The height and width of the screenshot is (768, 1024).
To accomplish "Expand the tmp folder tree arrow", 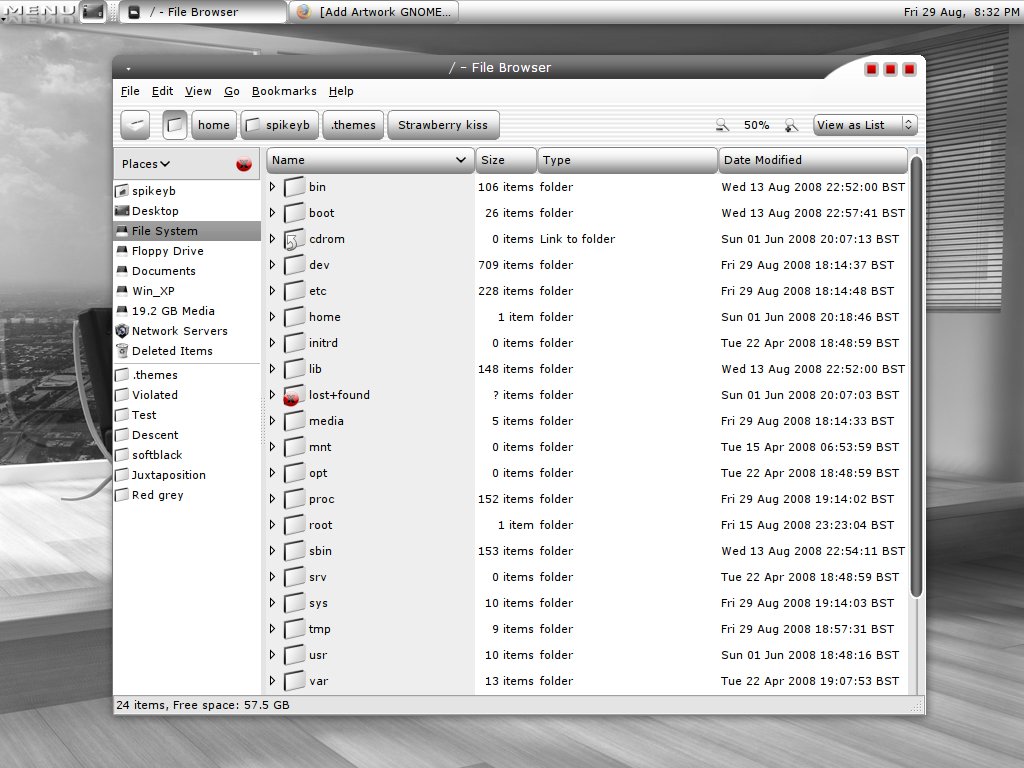I will pyautogui.click(x=272, y=629).
